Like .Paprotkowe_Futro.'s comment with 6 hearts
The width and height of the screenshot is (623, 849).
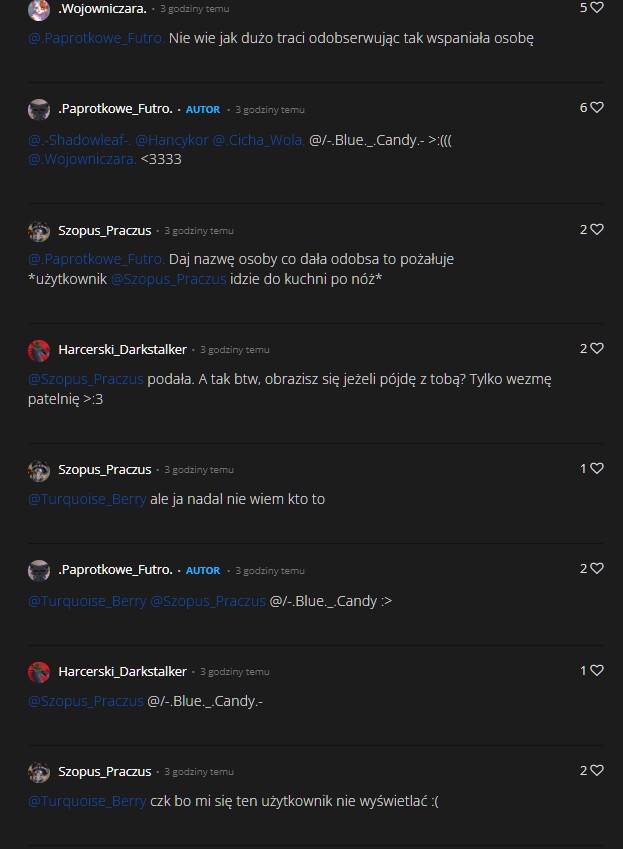point(596,107)
